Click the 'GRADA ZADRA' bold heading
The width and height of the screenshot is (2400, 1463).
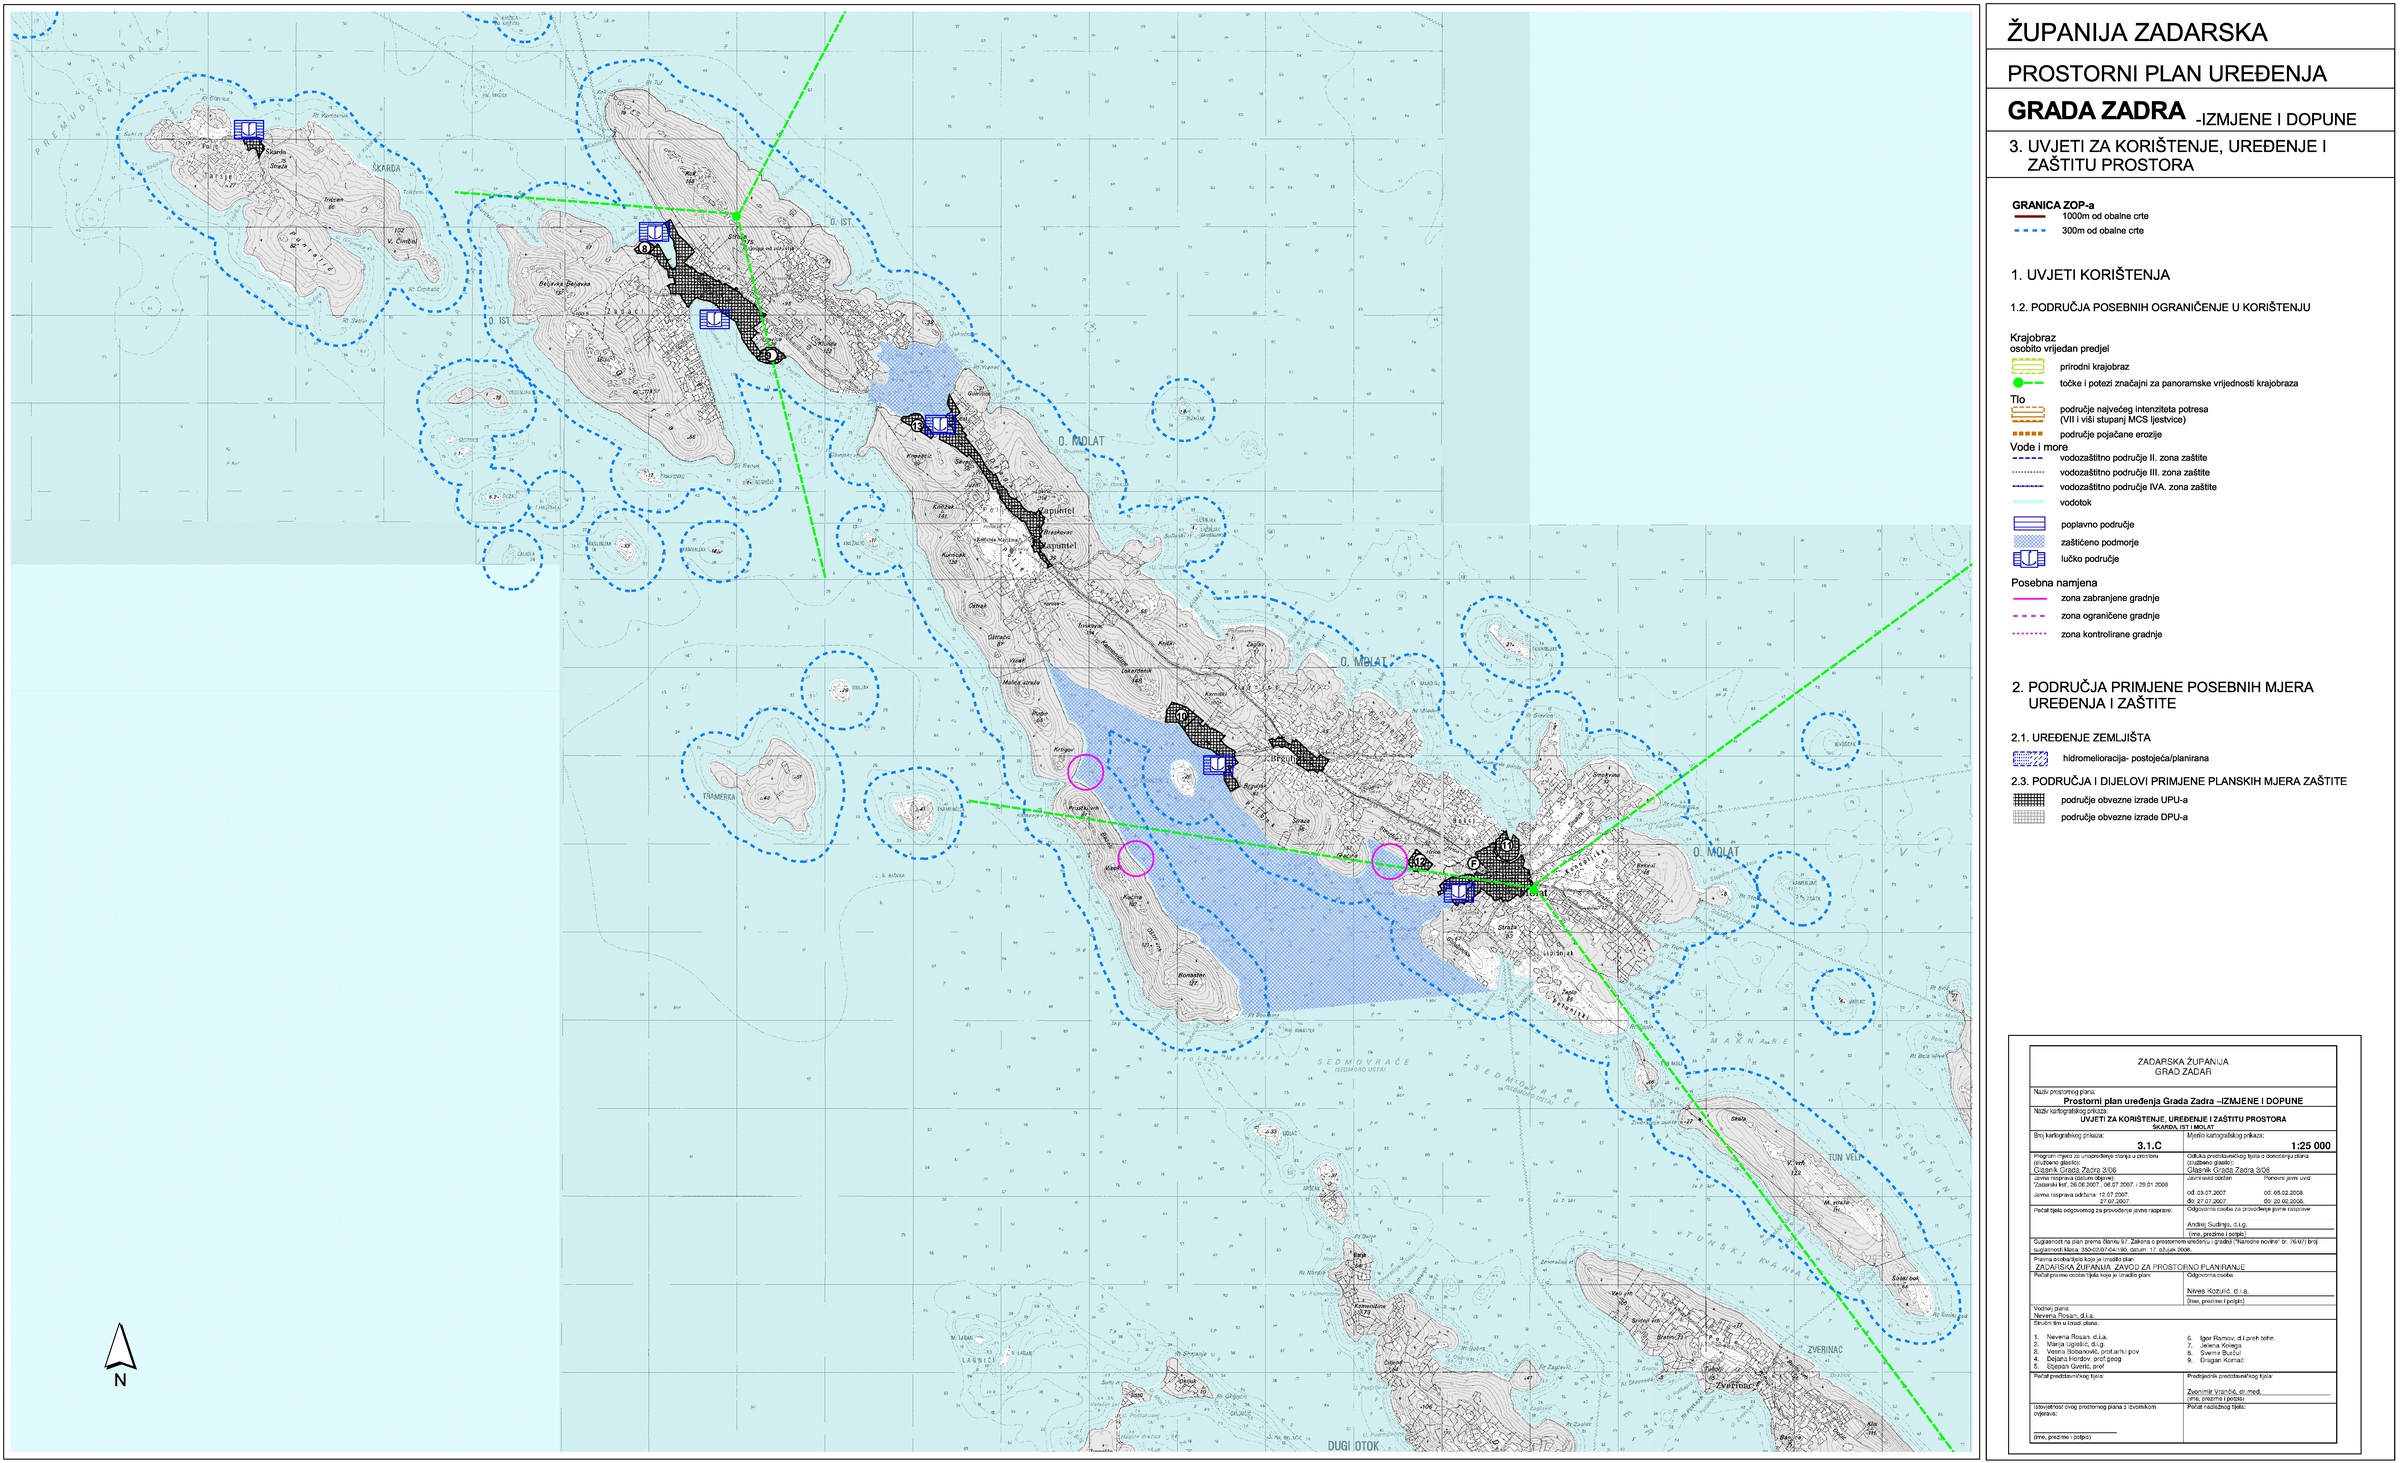(2096, 111)
